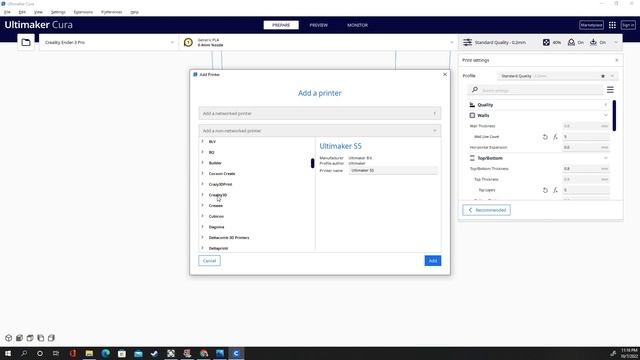Close the Print settings panel
Image resolution: width=640 pixels, height=360 pixels.
[617, 60]
